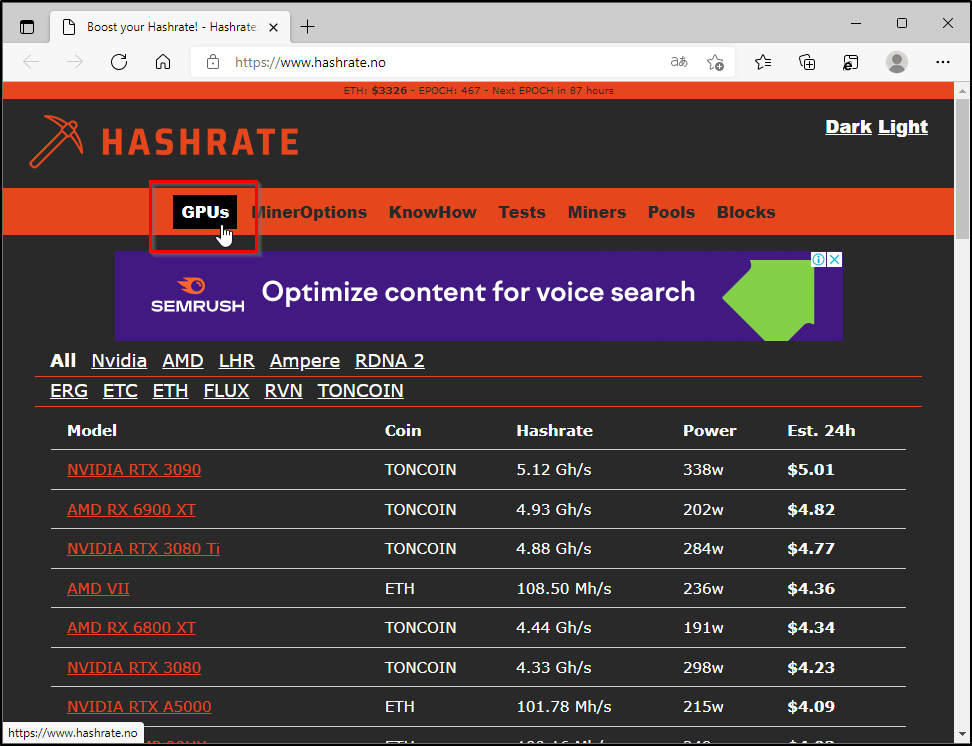
Task: Filter GPUs by LHR
Action: pos(237,360)
